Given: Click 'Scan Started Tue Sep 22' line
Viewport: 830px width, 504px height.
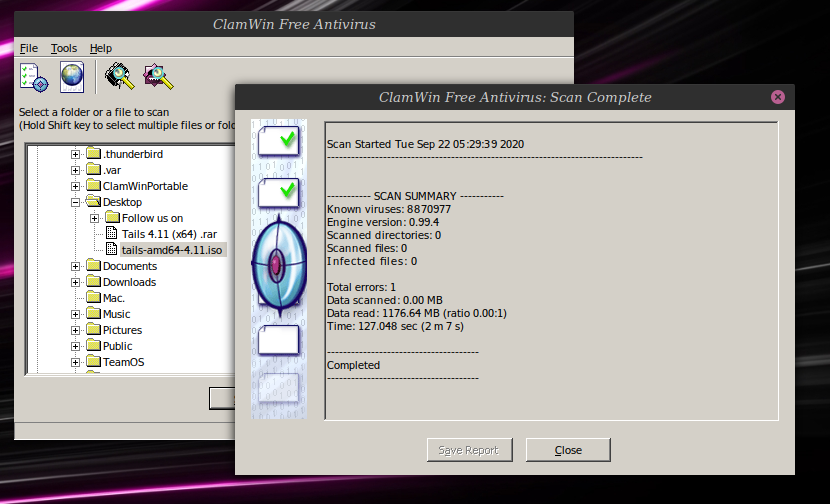Looking at the screenshot, I should pos(426,144).
